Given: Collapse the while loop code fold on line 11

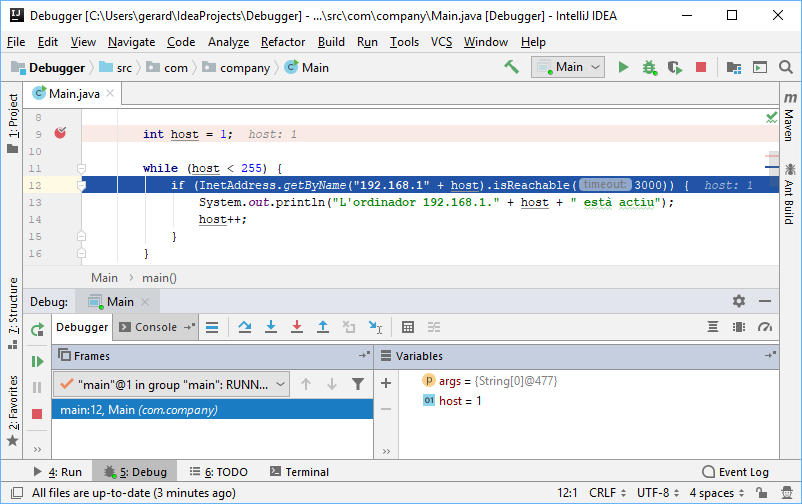Looking at the screenshot, I should 81,168.
